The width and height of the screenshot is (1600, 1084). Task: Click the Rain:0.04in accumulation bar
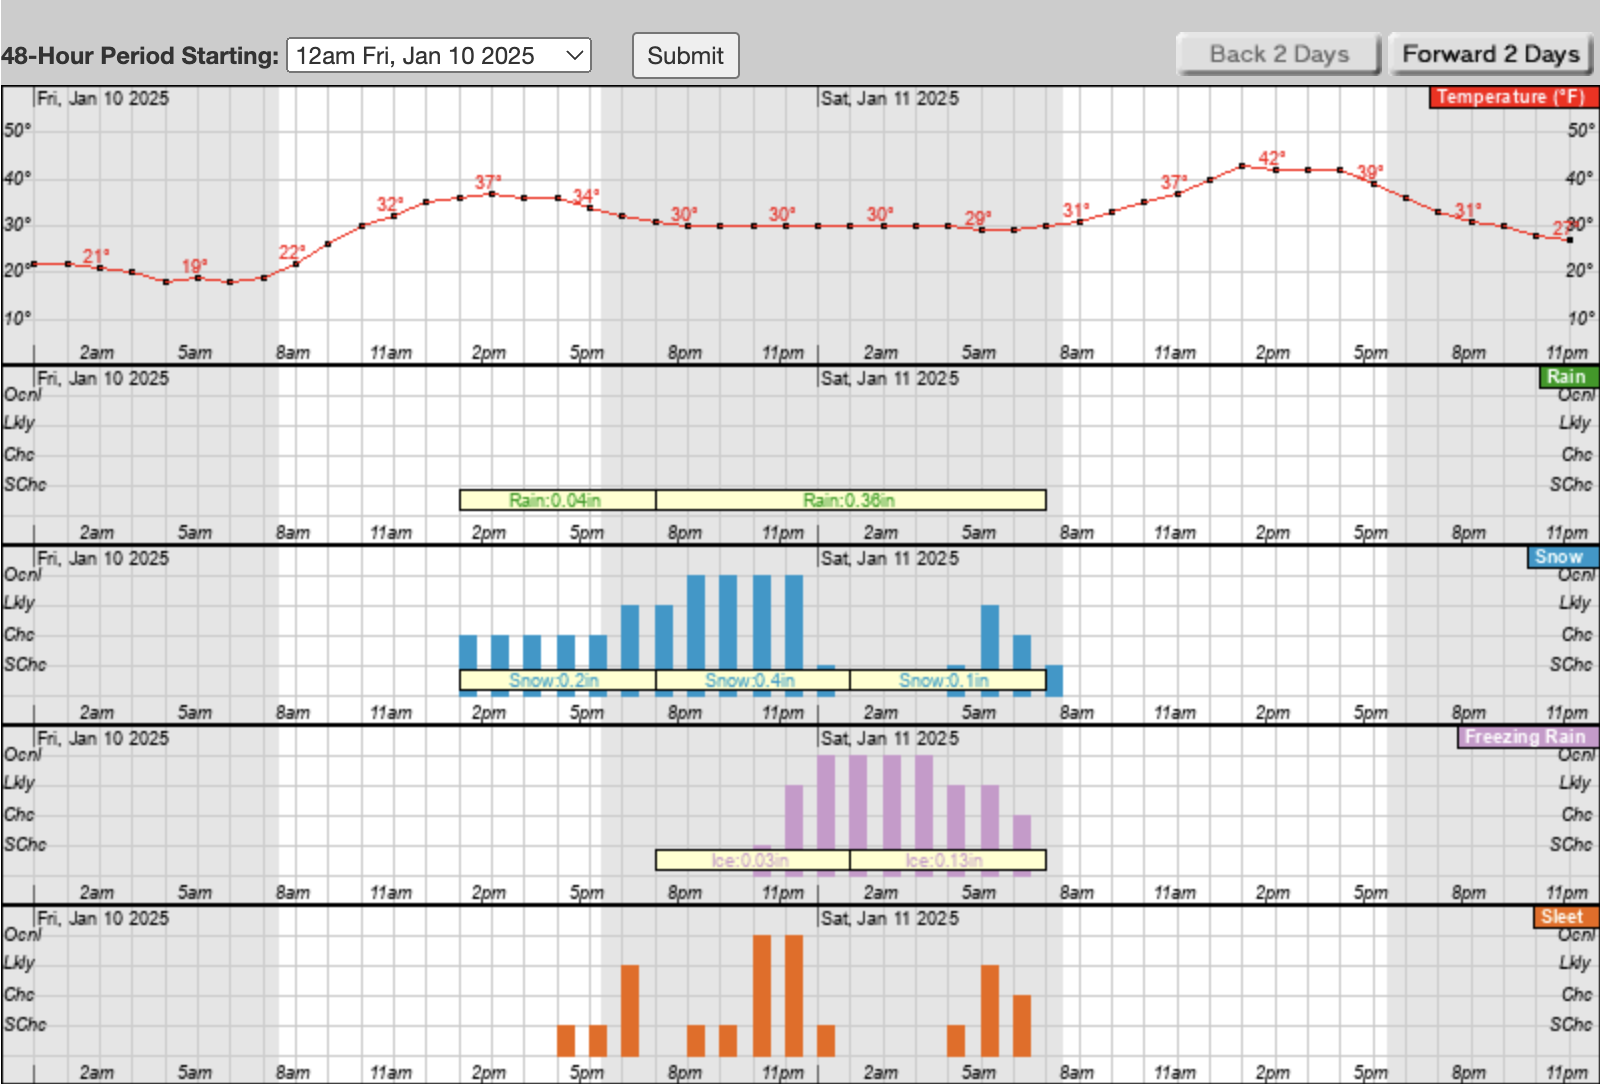click(x=557, y=500)
